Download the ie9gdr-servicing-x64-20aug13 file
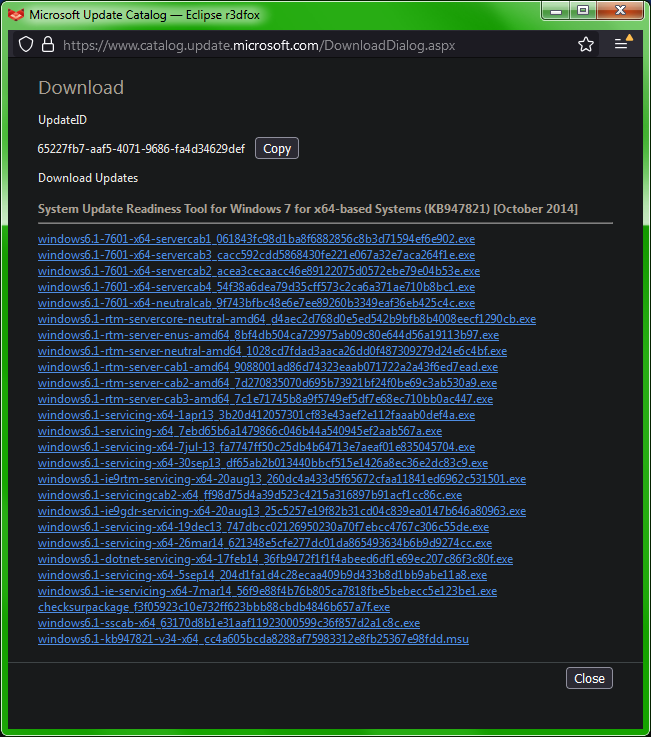Viewport: 651px width, 737px height. click(x=282, y=511)
